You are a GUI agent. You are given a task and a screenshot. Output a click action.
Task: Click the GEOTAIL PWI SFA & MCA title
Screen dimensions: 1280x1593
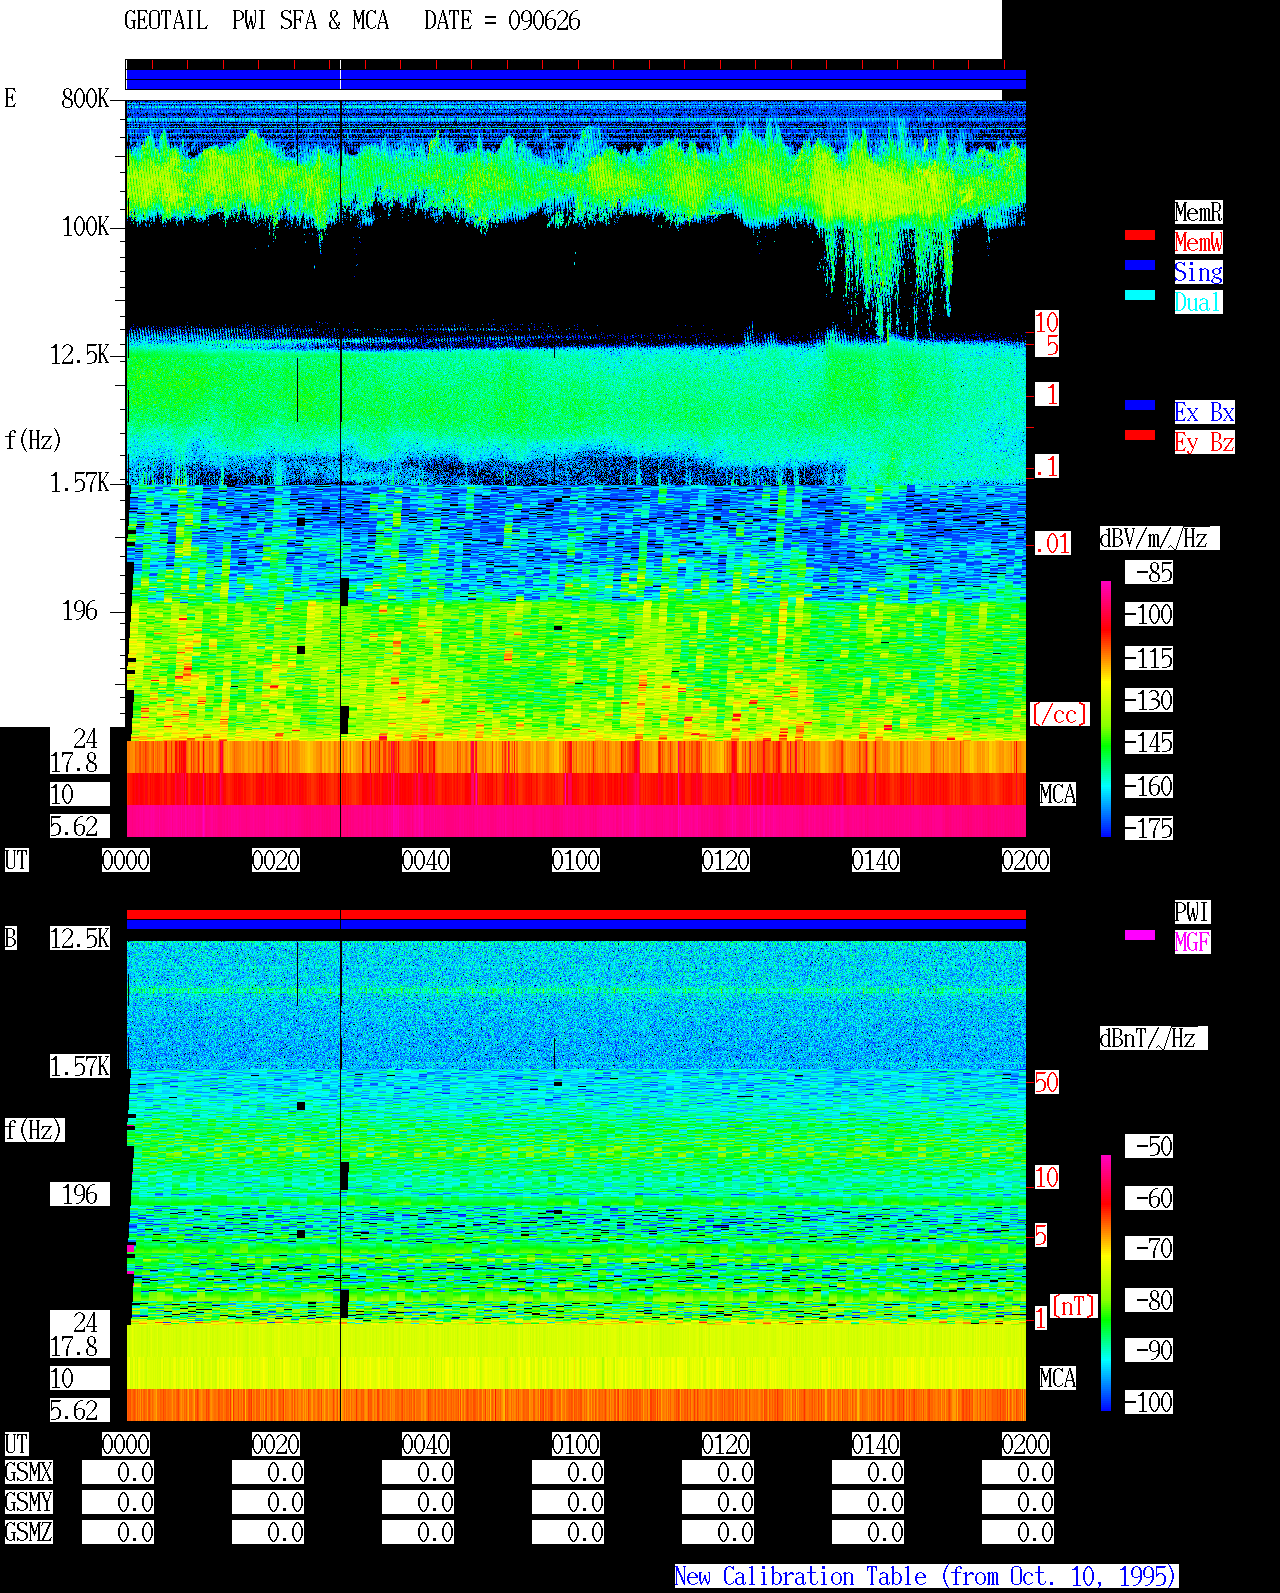tap(256, 21)
